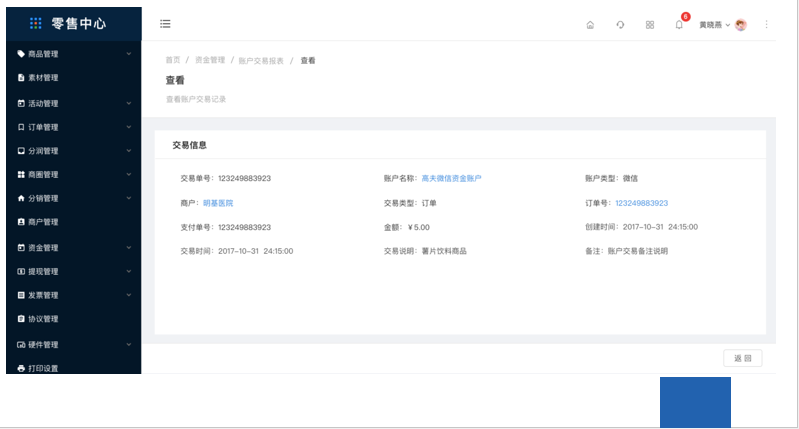The width and height of the screenshot is (799, 429).
Task: Click the 备注 value 账户交易备注说明
Action: [637, 251]
